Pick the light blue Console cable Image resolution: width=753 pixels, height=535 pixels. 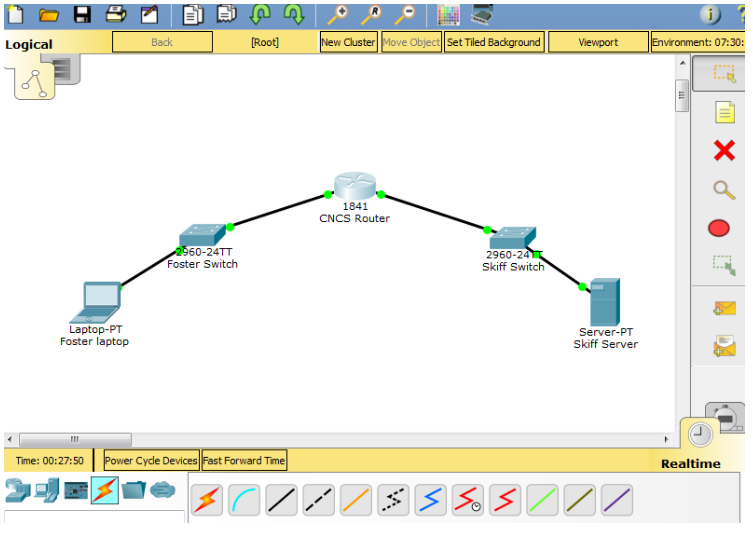pyautogui.click(x=244, y=500)
